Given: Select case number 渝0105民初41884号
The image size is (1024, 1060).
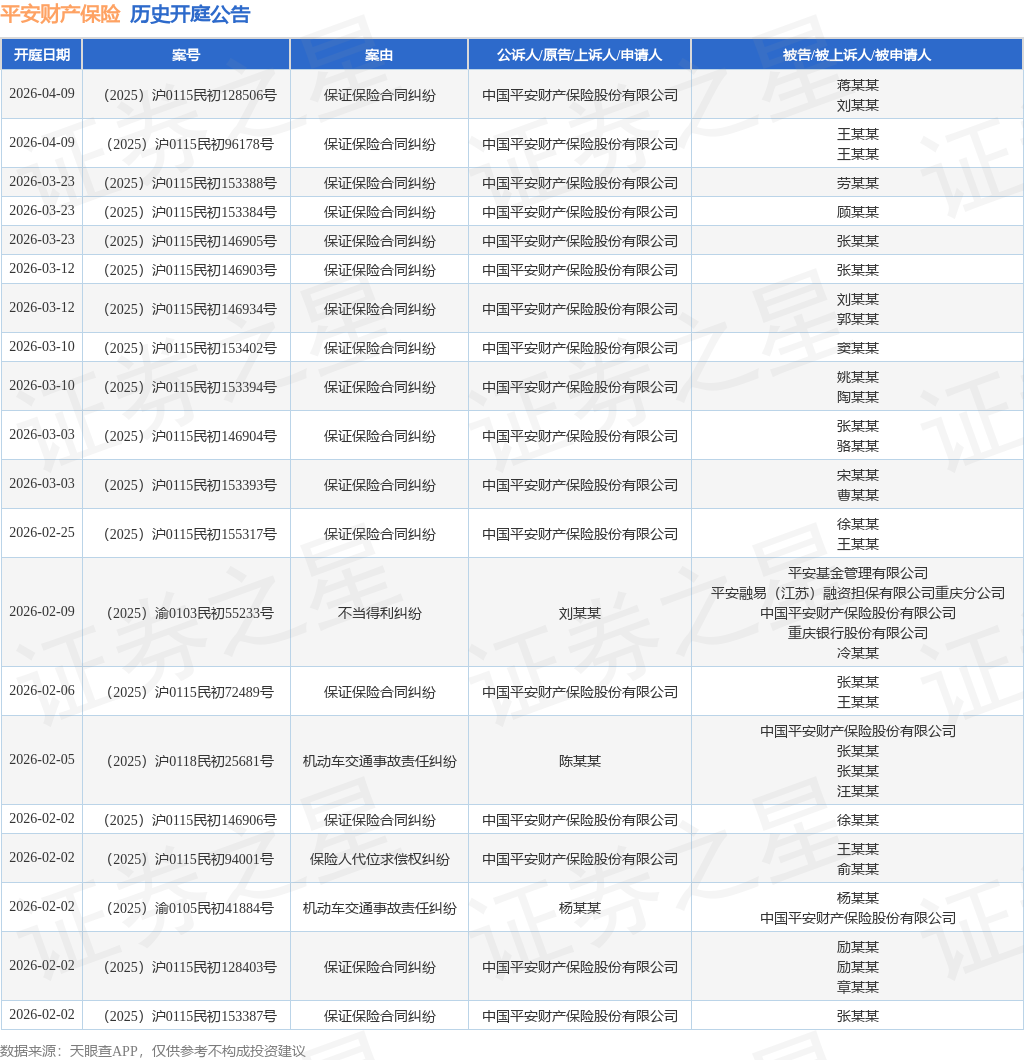Looking at the screenshot, I should point(190,908).
